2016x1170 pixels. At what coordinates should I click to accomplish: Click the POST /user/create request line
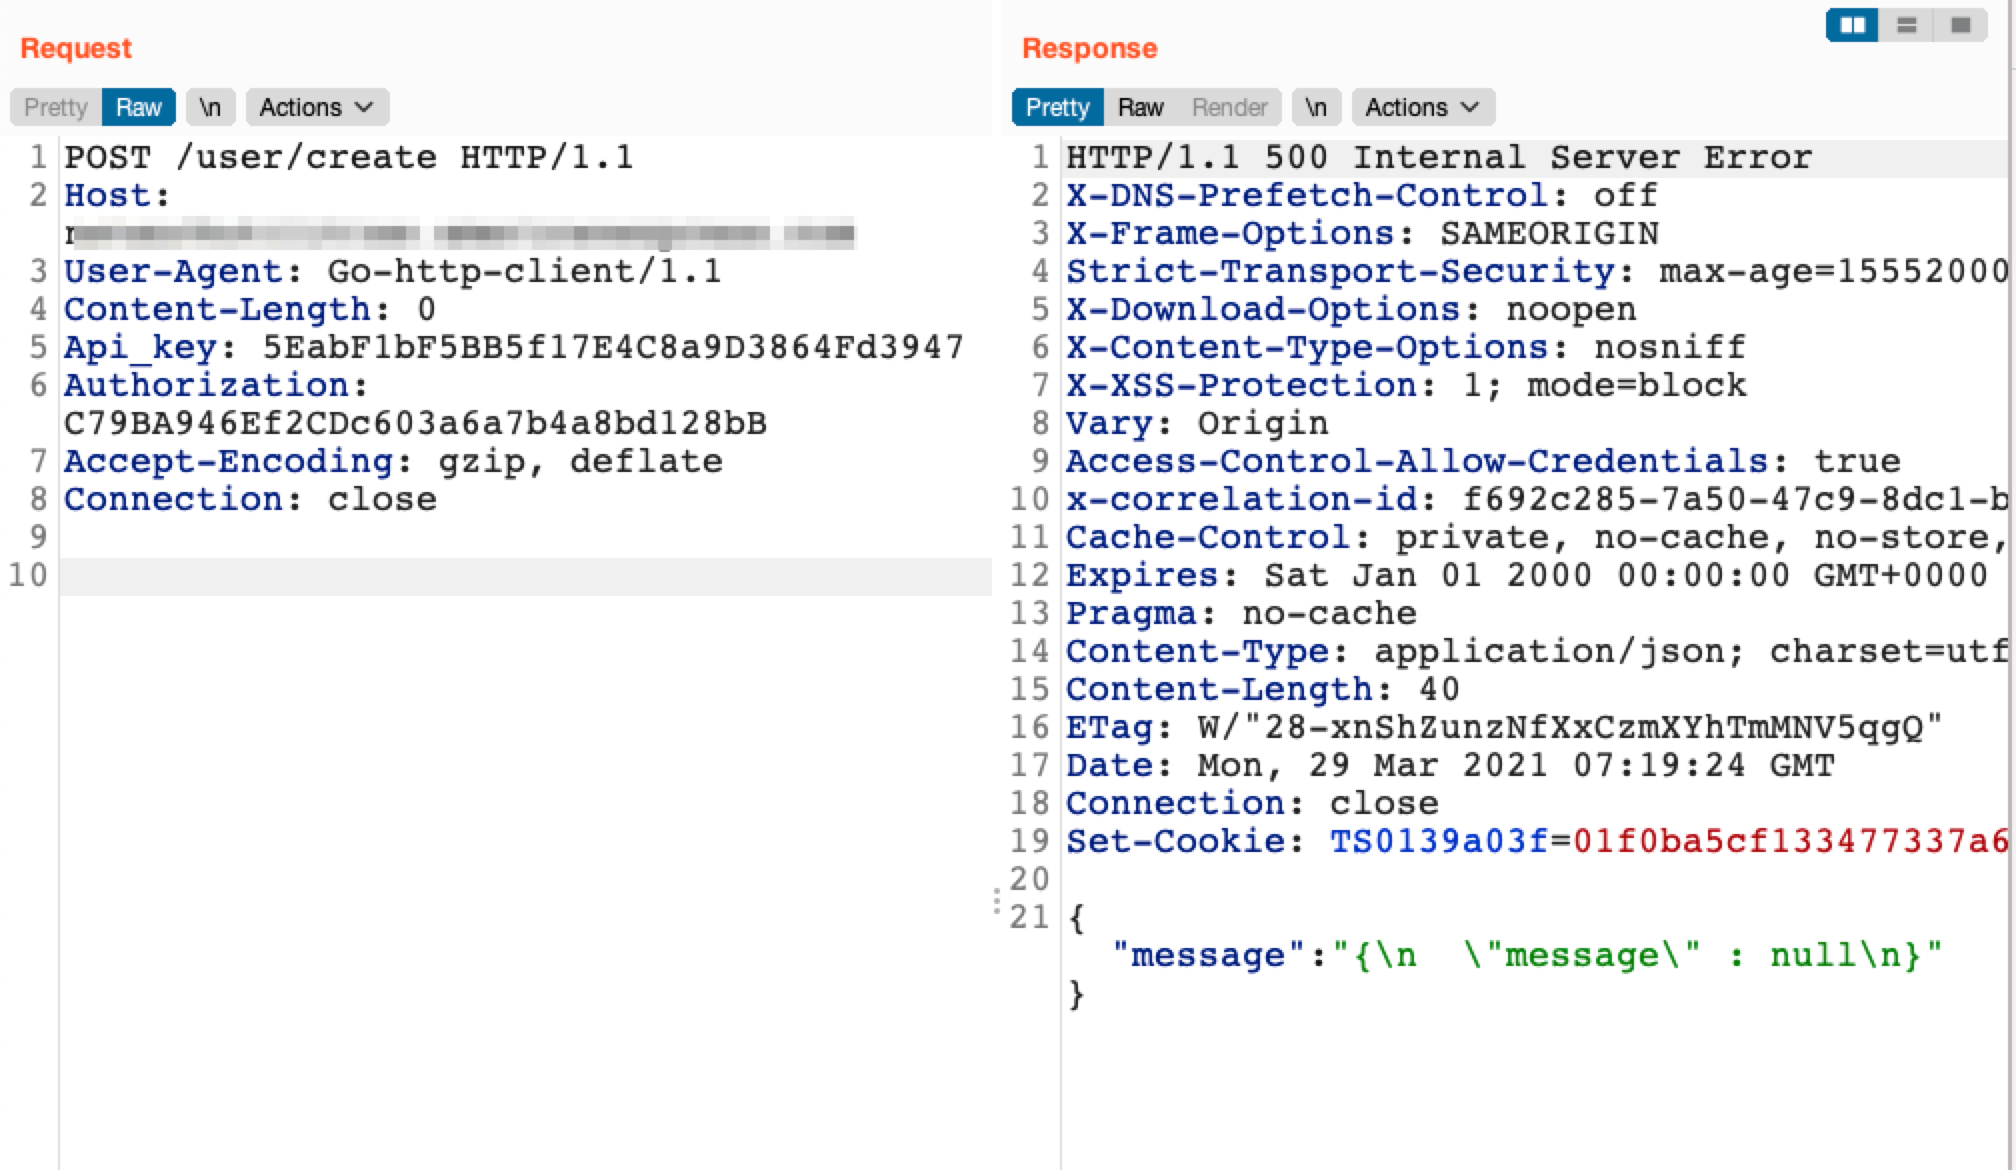[349, 157]
